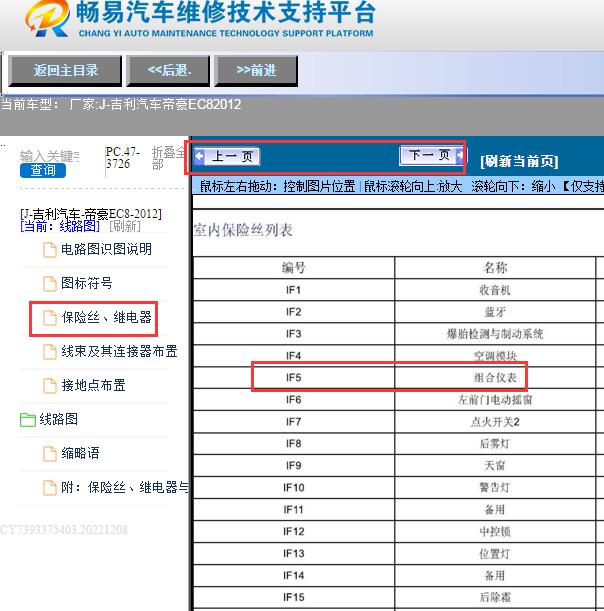The width and height of the screenshot is (604, 611).
Task: Select the 左前门电动摇窗 cell
Action: pyautogui.click(x=495, y=400)
